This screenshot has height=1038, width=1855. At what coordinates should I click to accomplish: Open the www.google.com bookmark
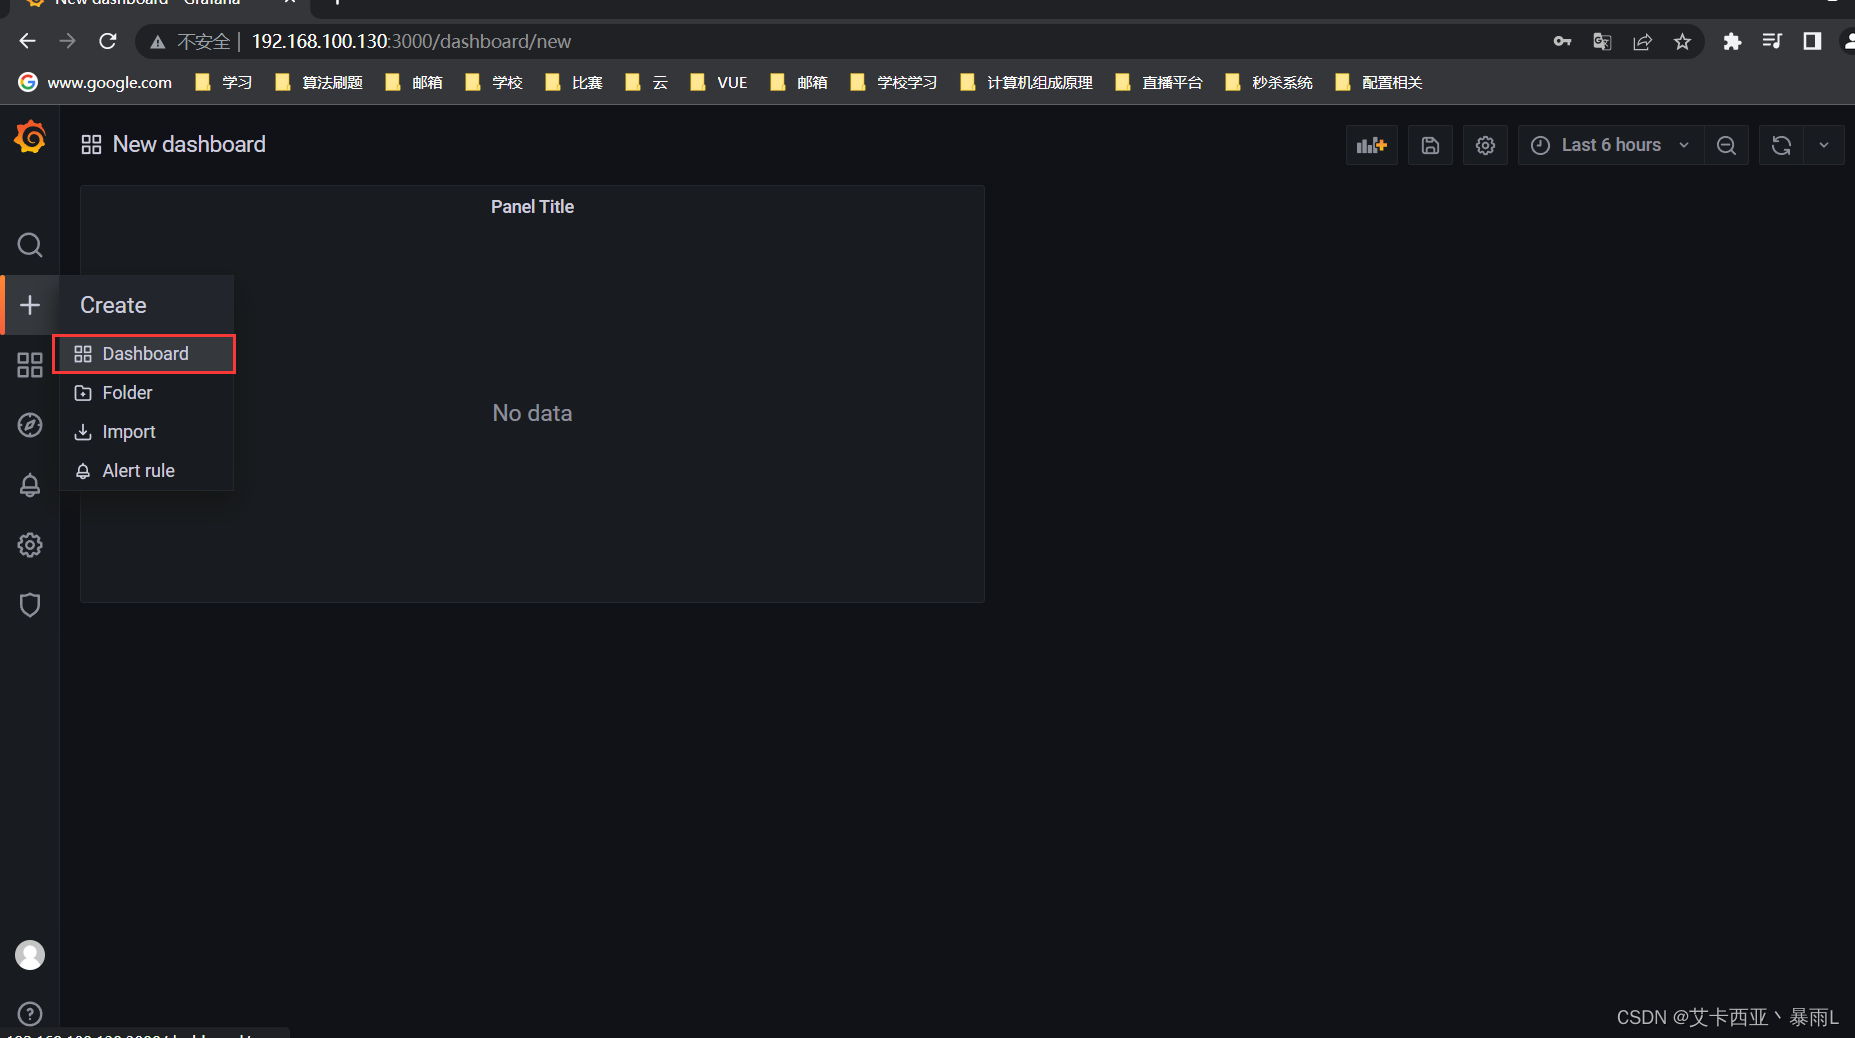coord(96,82)
